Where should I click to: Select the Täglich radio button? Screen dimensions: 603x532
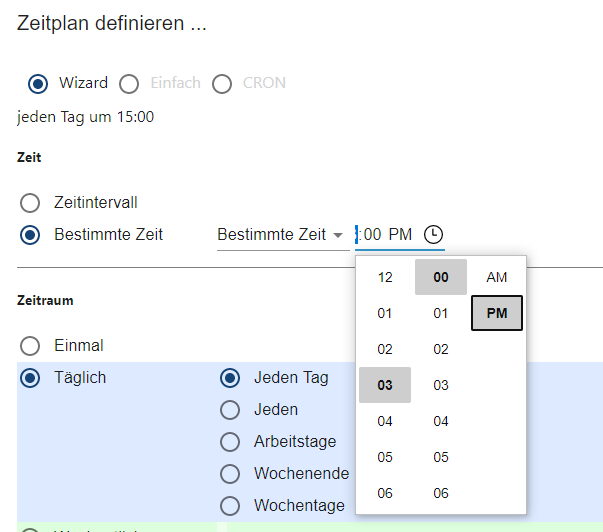pyautogui.click(x=31, y=378)
